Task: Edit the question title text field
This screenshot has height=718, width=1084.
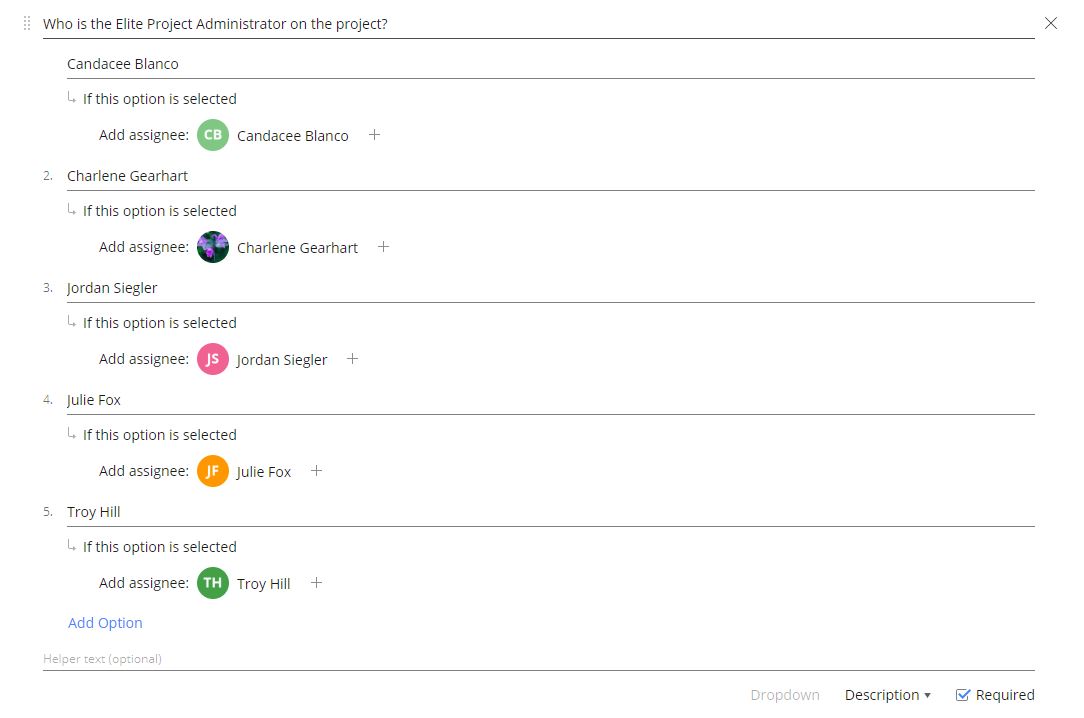Action: [x=538, y=24]
